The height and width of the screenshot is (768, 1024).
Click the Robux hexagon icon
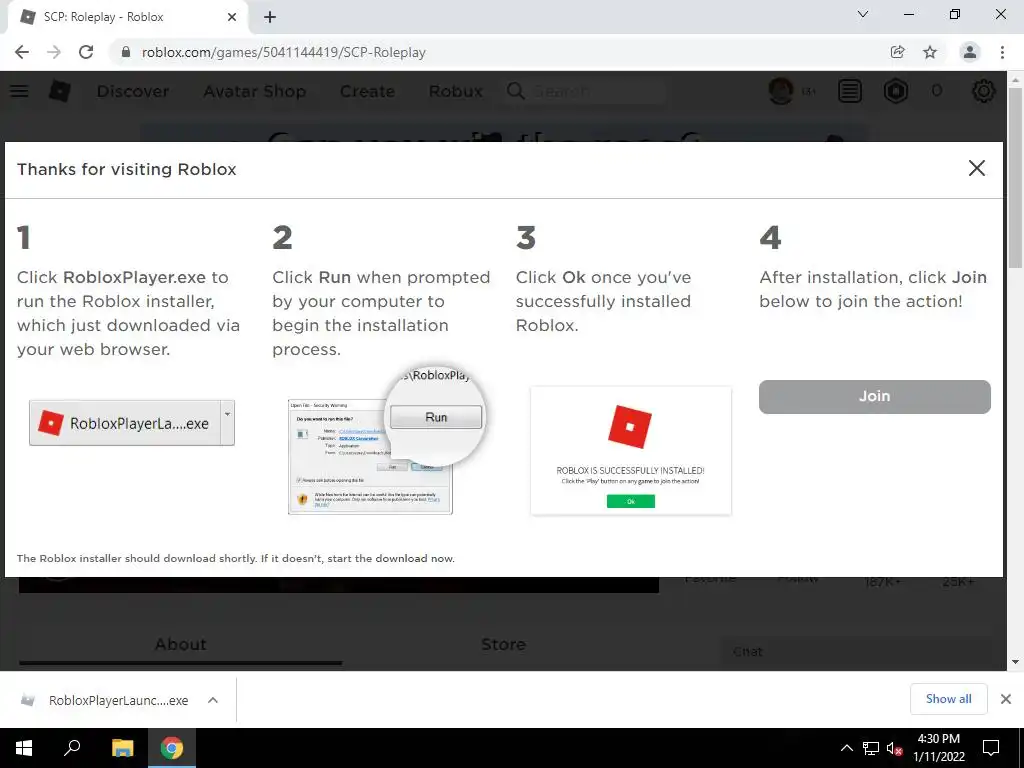coord(896,91)
